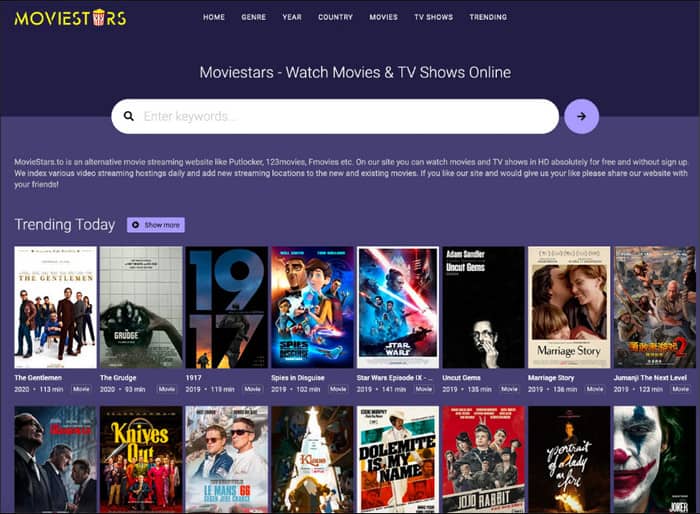
Task: Open the Country menu
Action: [335, 17]
